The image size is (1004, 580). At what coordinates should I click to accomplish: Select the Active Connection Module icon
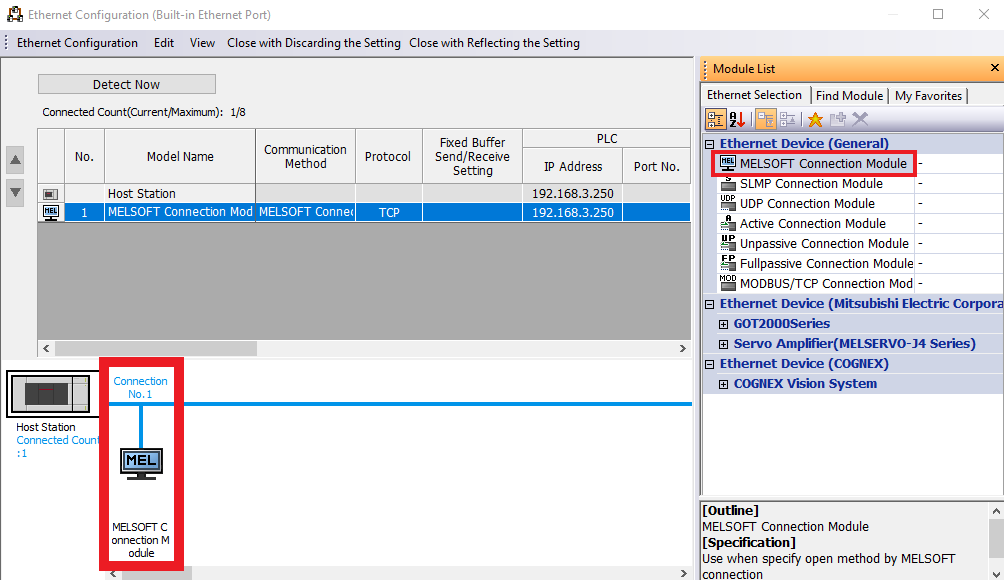tap(728, 223)
